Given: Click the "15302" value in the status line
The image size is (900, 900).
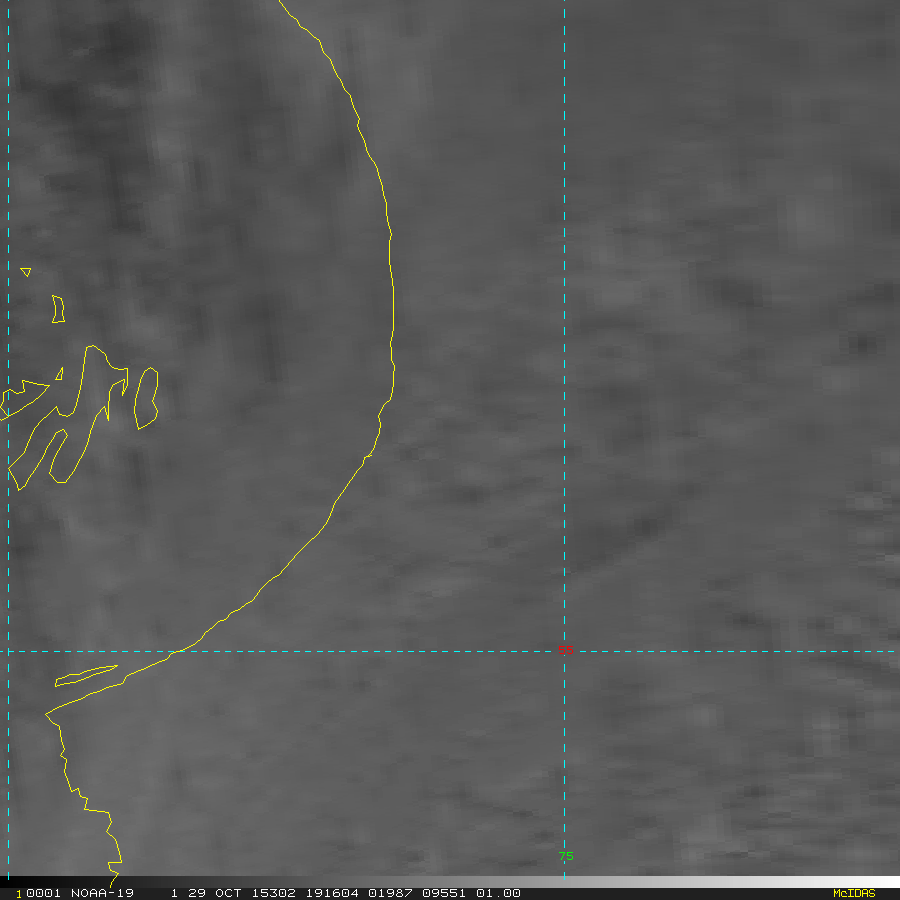Looking at the screenshot, I should click(x=273, y=893).
